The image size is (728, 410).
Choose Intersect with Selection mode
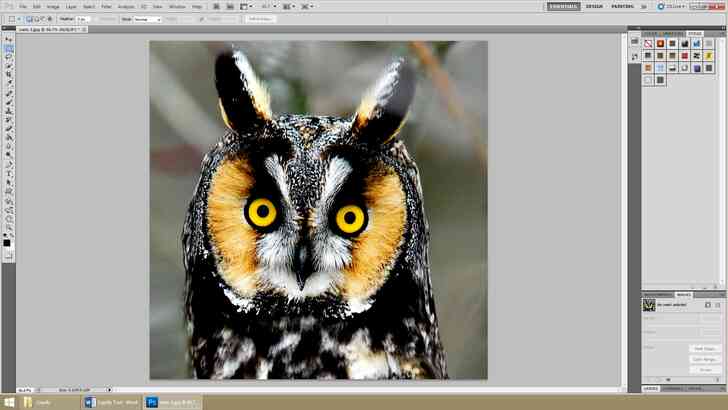click(49, 19)
